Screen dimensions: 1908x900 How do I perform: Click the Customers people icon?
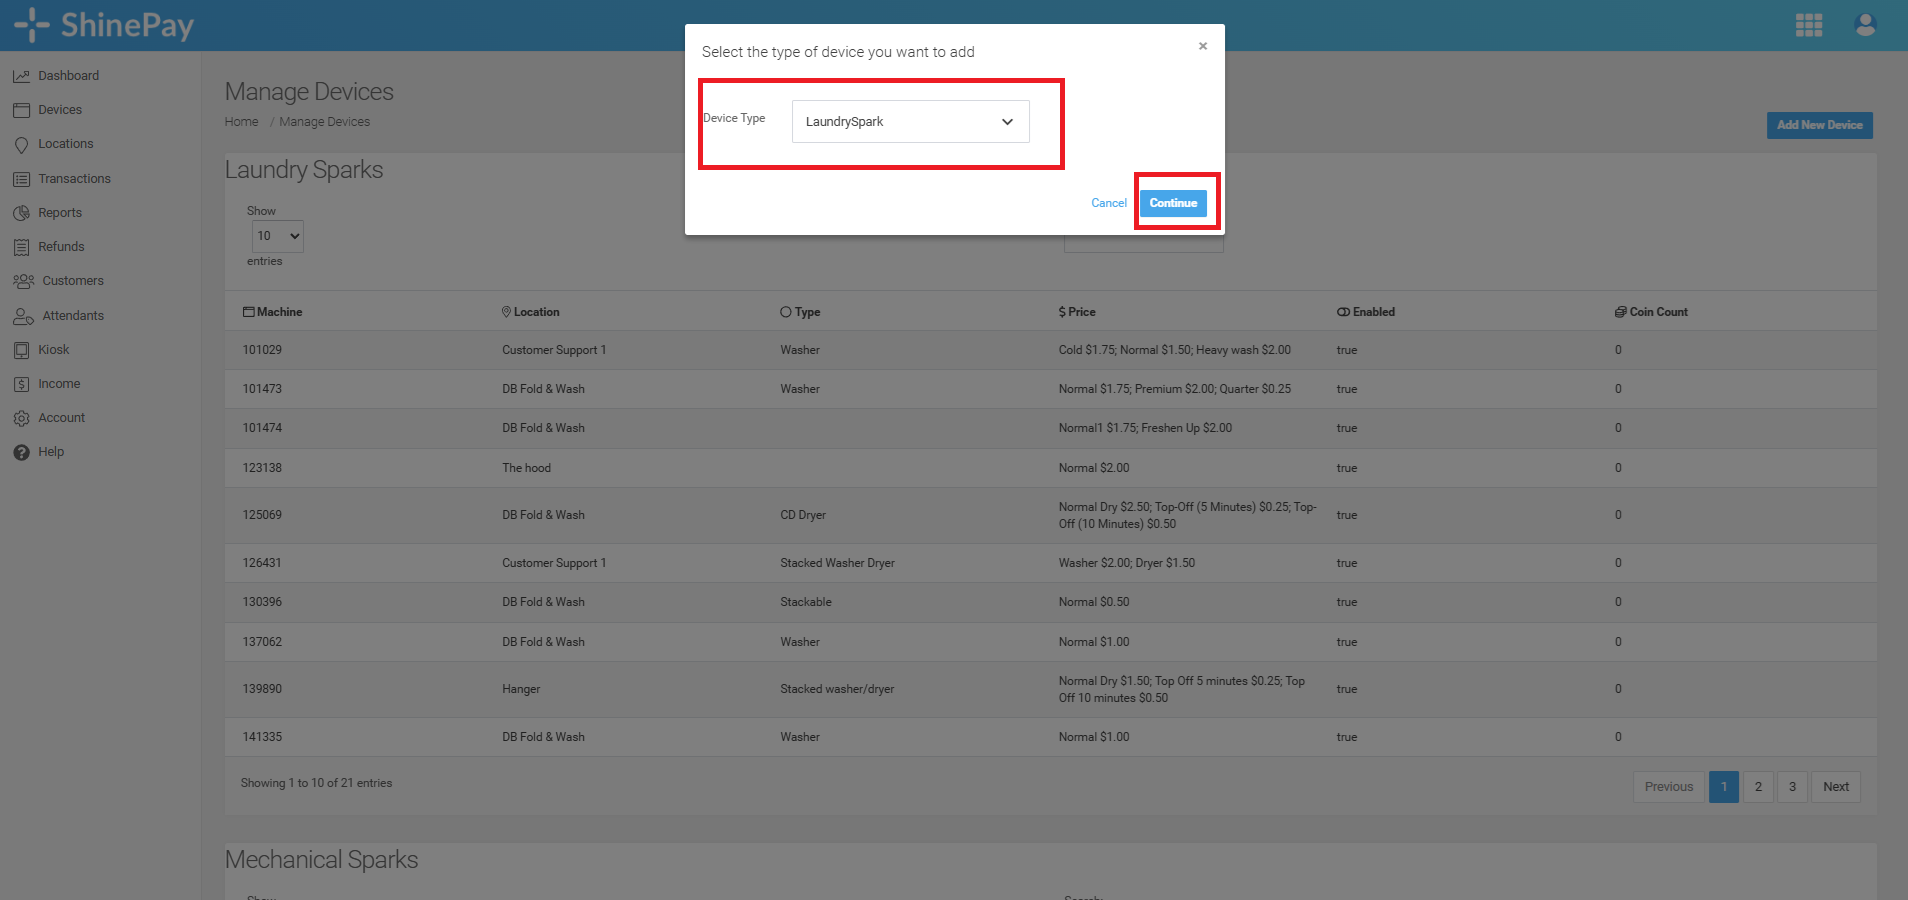[x=23, y=281]
